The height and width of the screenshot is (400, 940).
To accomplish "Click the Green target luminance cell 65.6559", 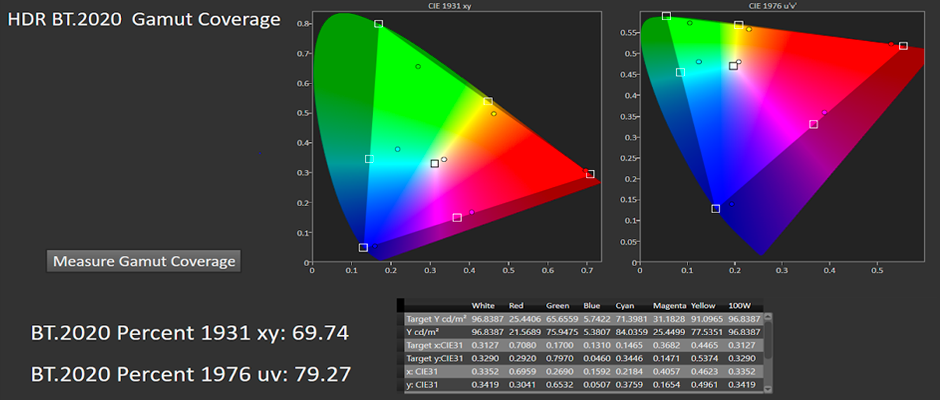I will [x=562, y=319].
